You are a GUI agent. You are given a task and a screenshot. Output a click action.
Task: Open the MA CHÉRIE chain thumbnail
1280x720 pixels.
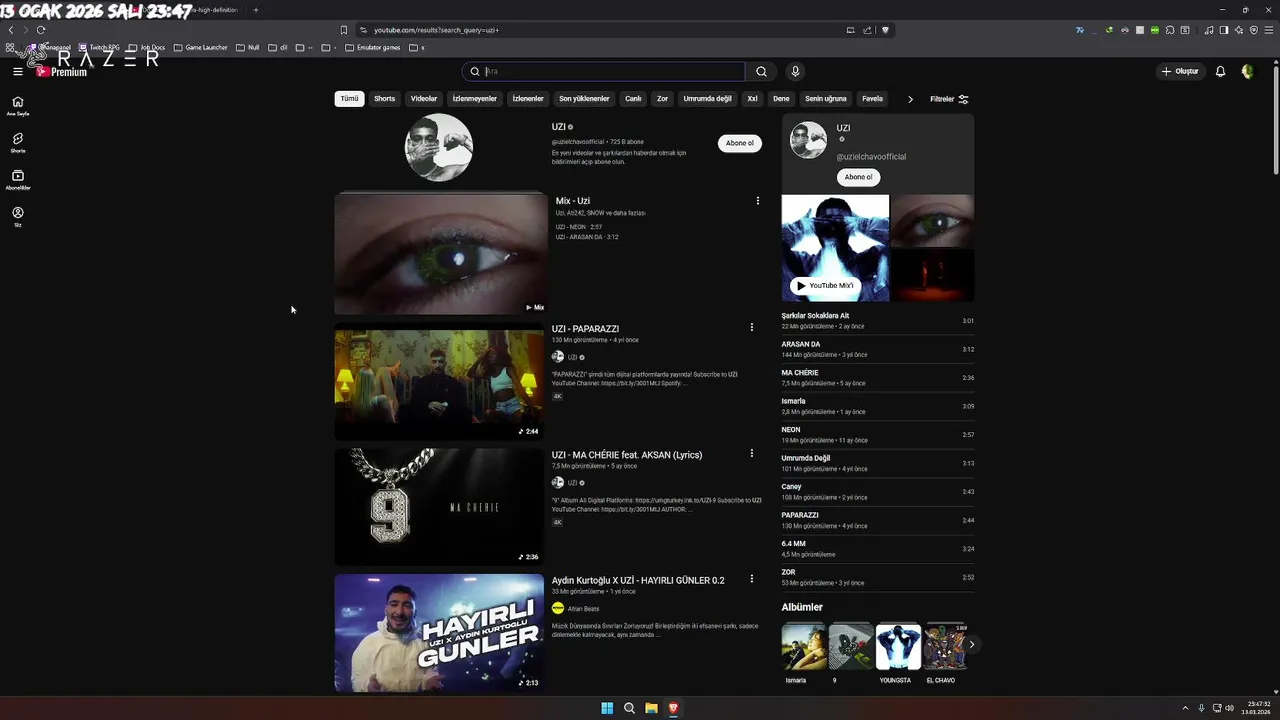click(439, 507)
